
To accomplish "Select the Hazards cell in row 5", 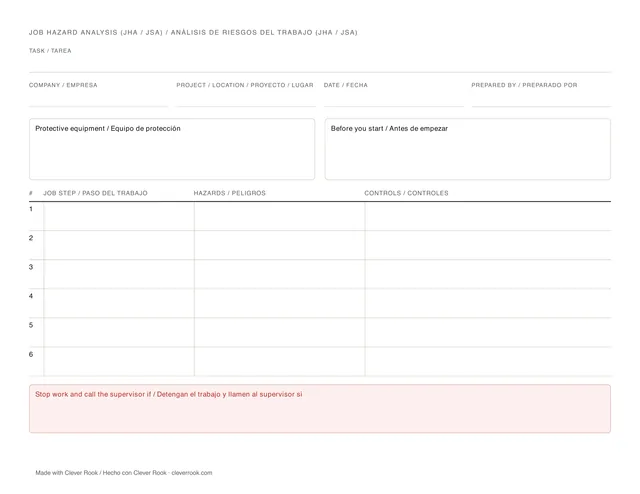I will pyautogui.click(x=280, y=332).
